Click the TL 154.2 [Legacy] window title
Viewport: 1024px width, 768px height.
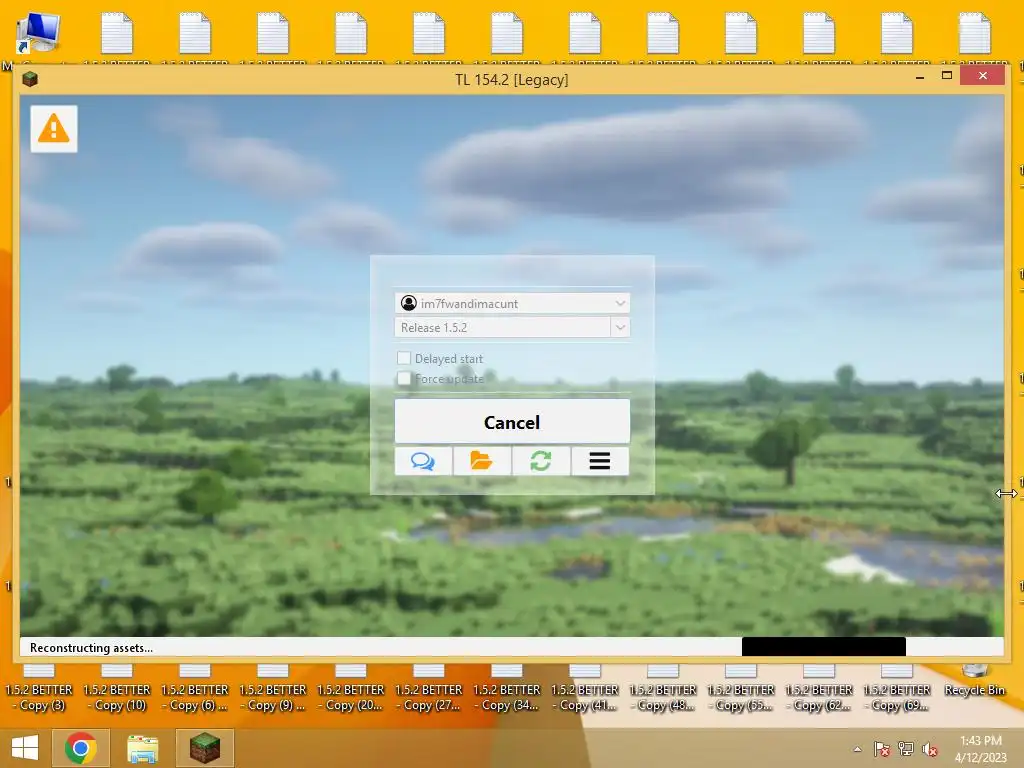[511, 80]
